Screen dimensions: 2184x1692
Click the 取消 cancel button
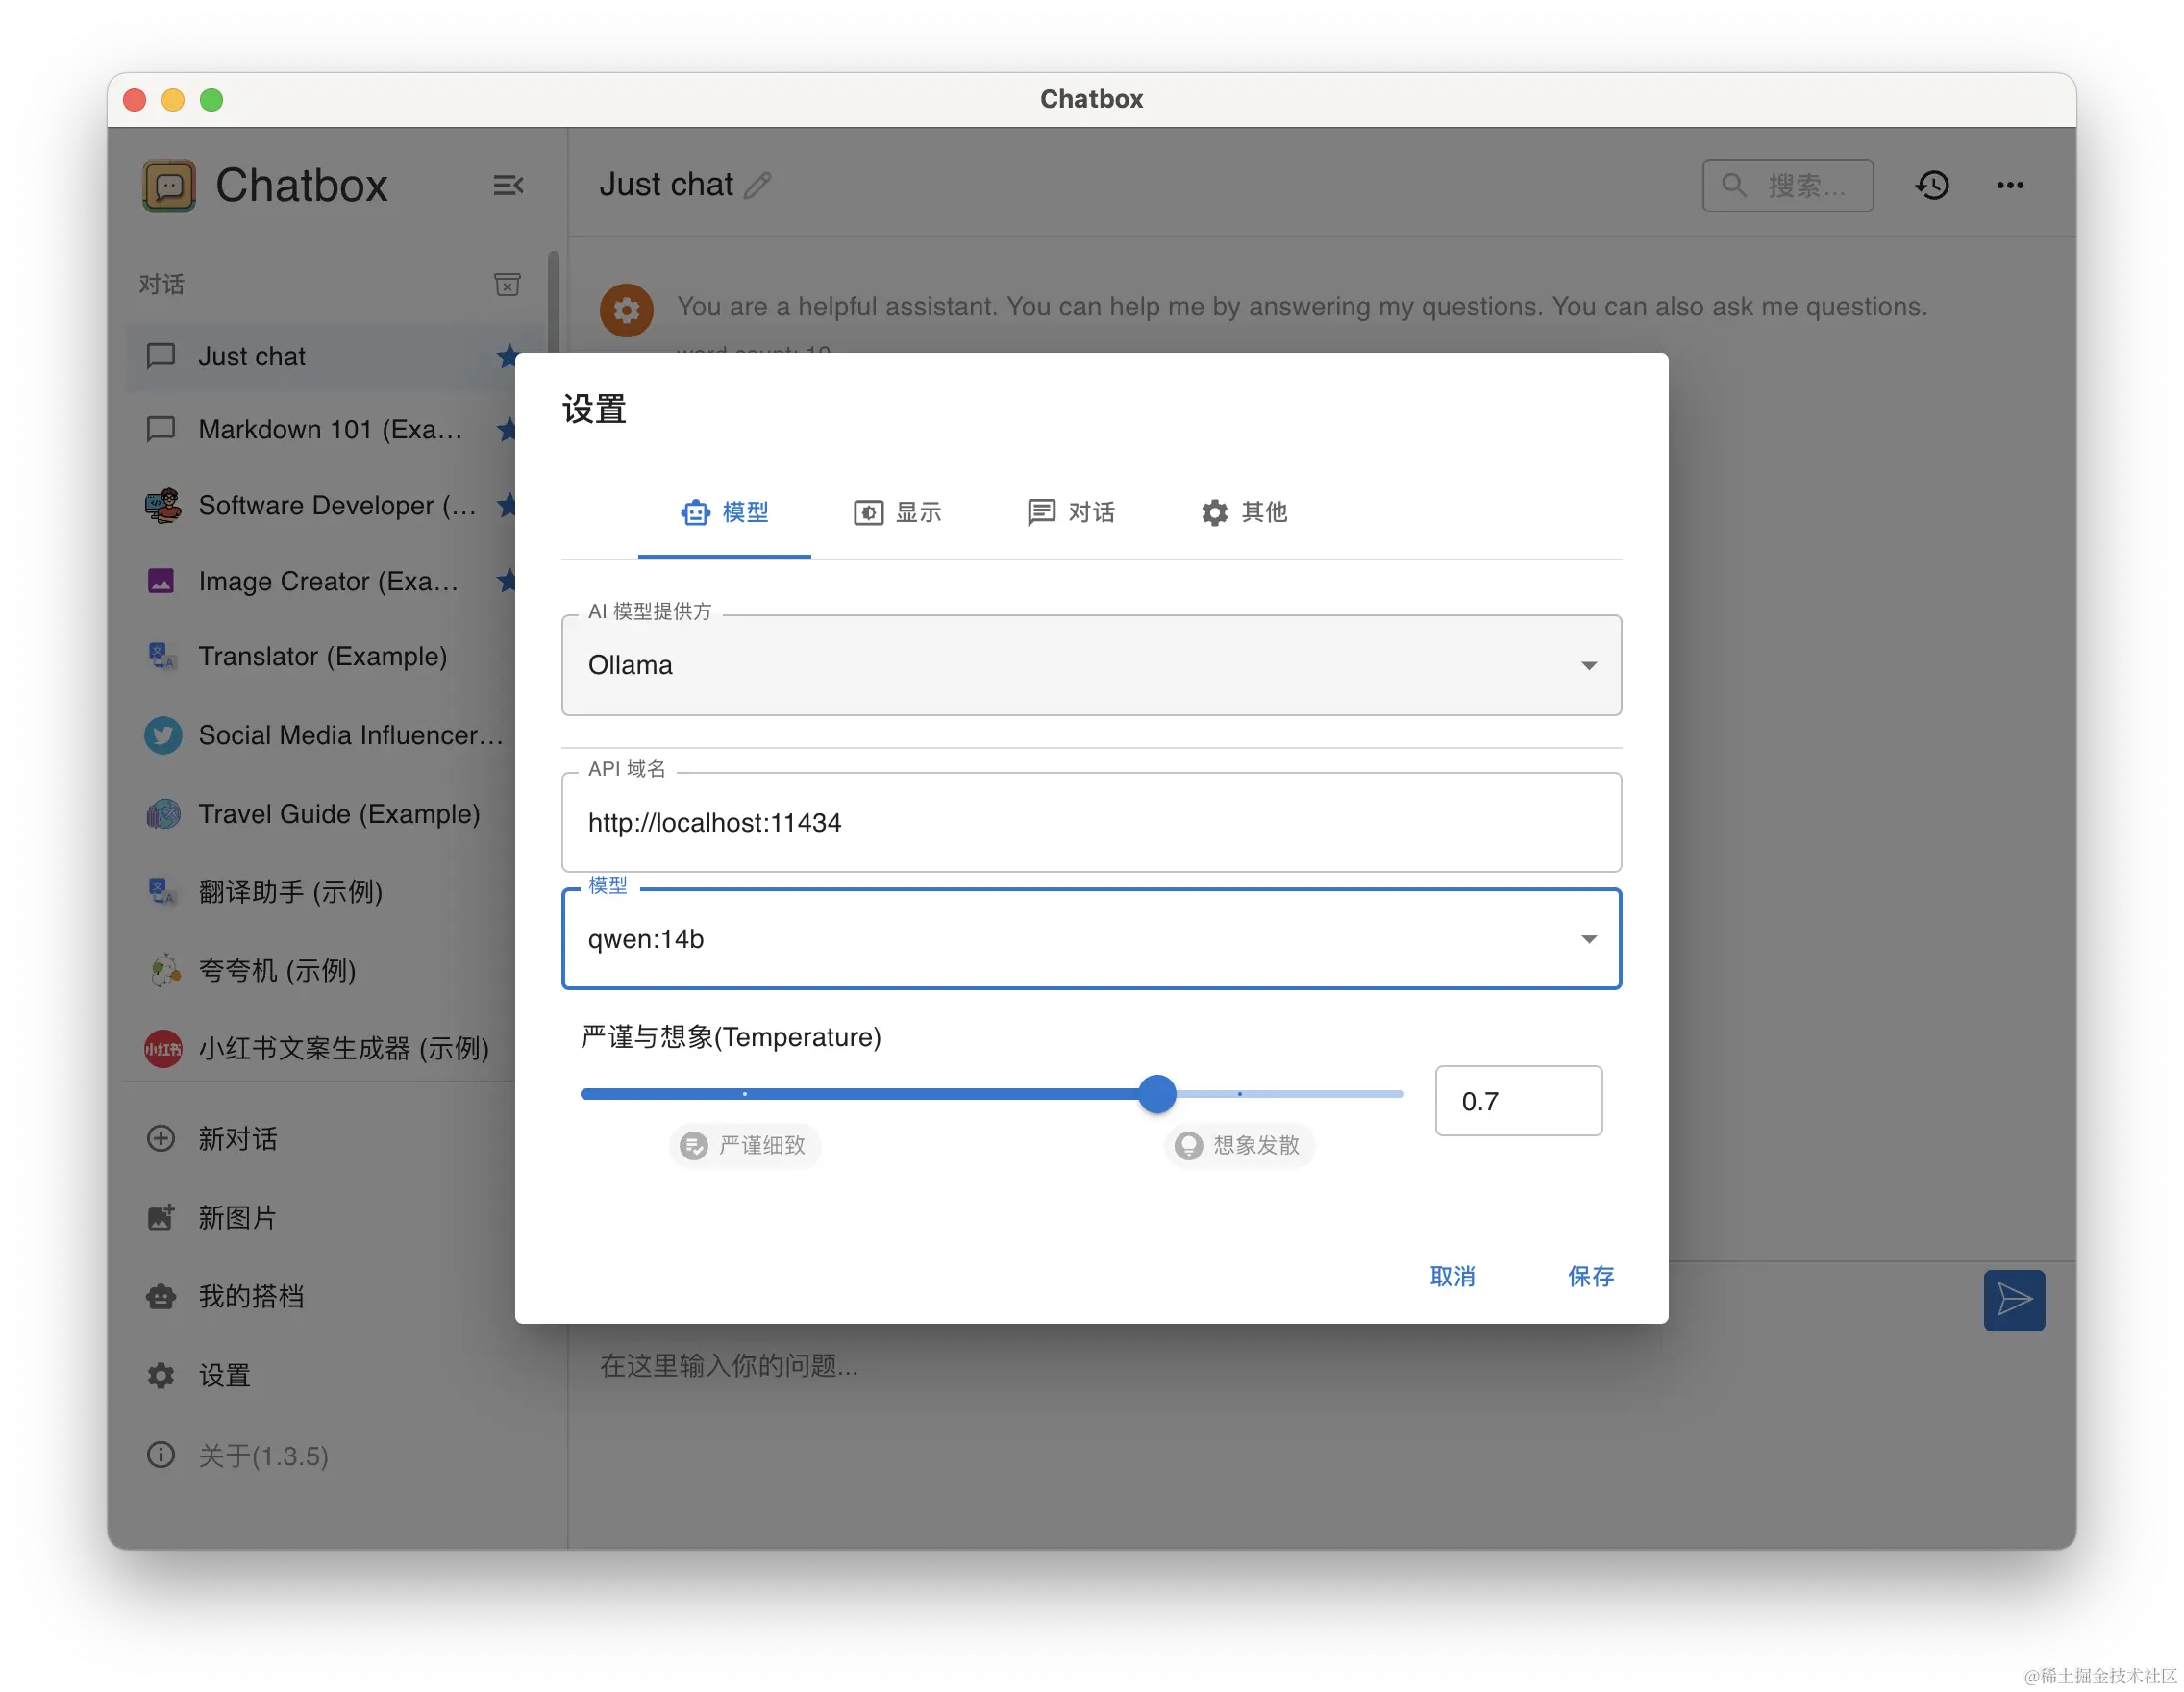click(x=1452, y=1276)
